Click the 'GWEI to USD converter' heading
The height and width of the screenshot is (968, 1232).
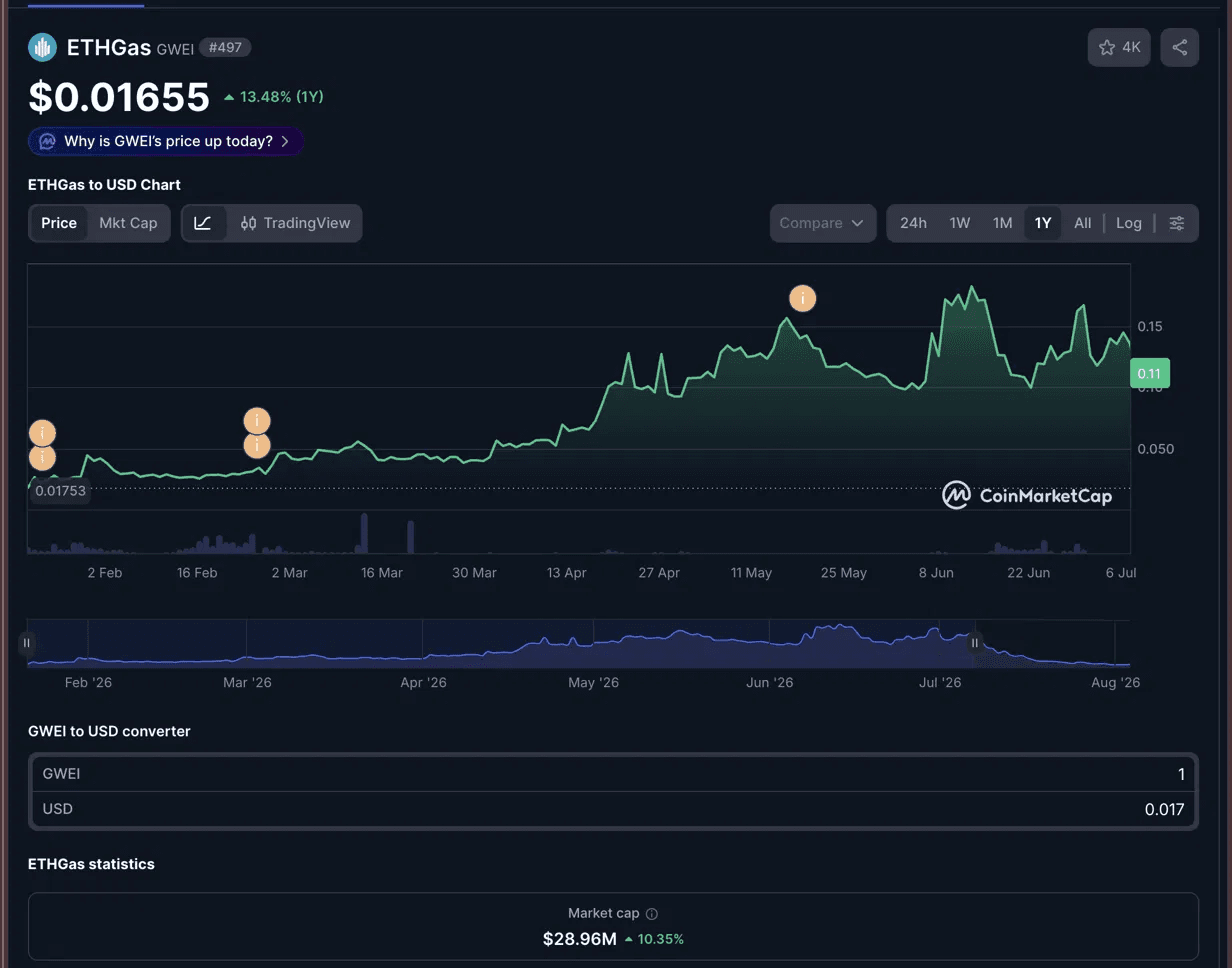109,731
